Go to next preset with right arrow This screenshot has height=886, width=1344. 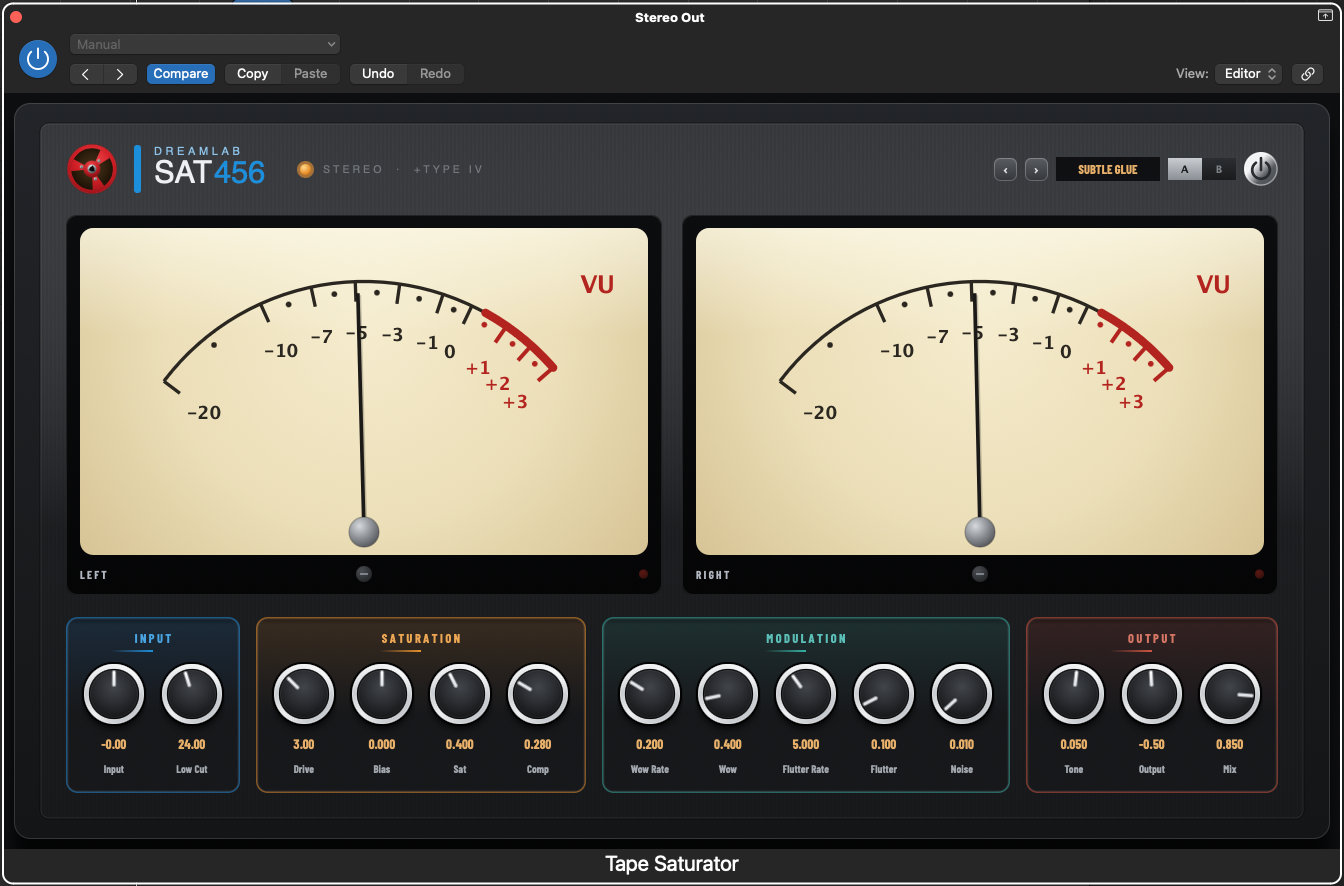tap(120, 74)
